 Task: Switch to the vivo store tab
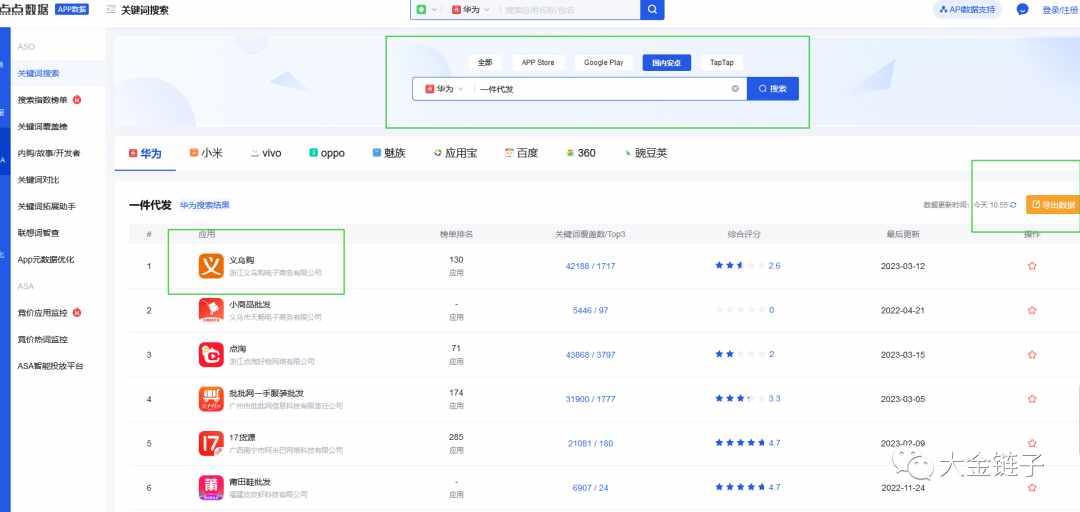pyautogui.click(x=266, y=153)
